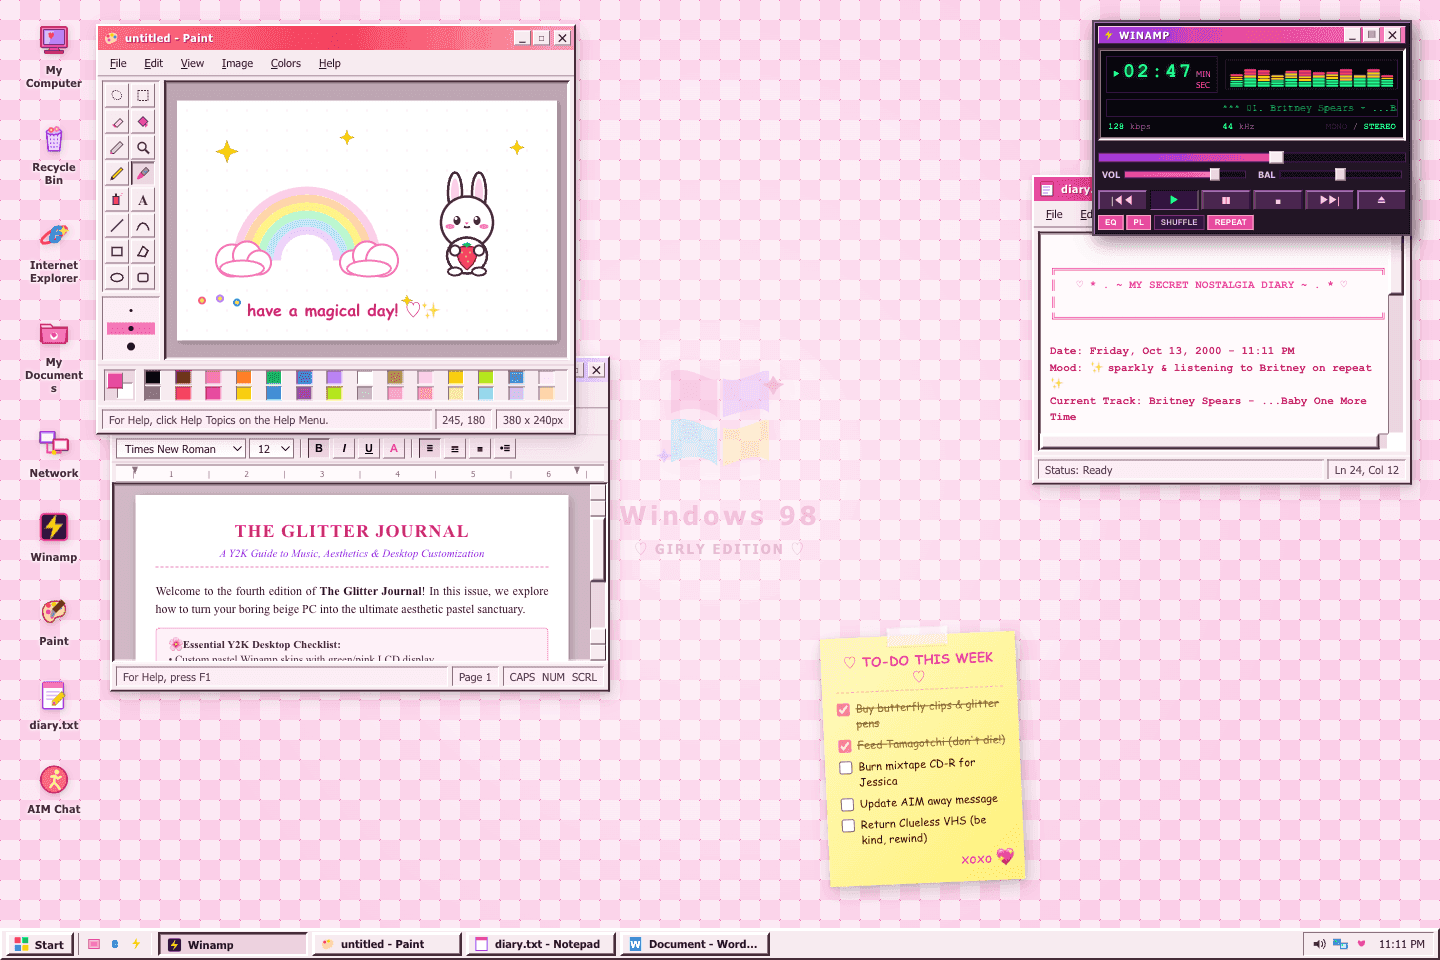Click Winamp play button
The image size is (1440, 960).
[x=1174, y=200]
